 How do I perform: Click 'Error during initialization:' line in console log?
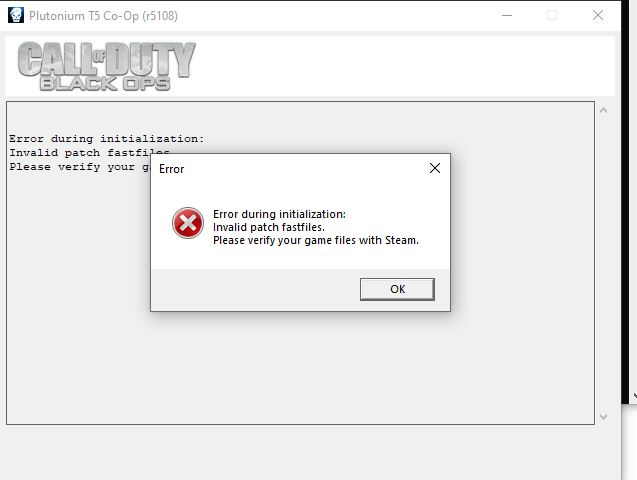click(x=106, y=139)
